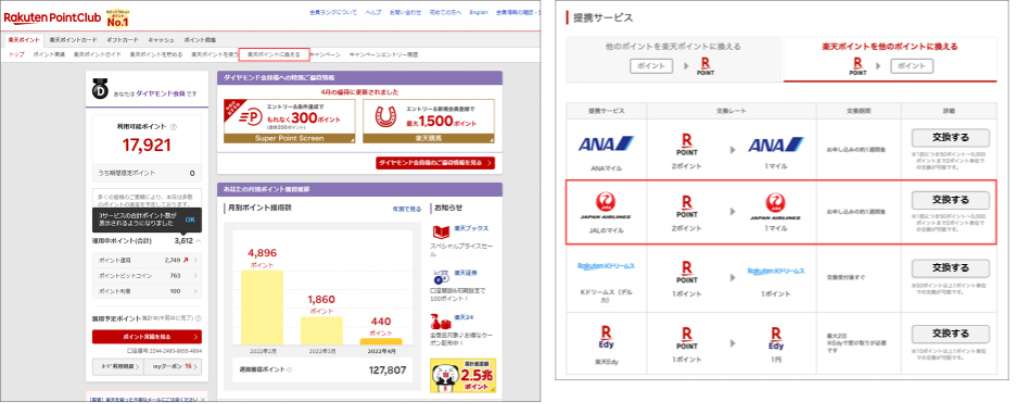1018x404 pixels.
Task: Click the JAL logo in the 交換レート column
Action: pos(775,206)
